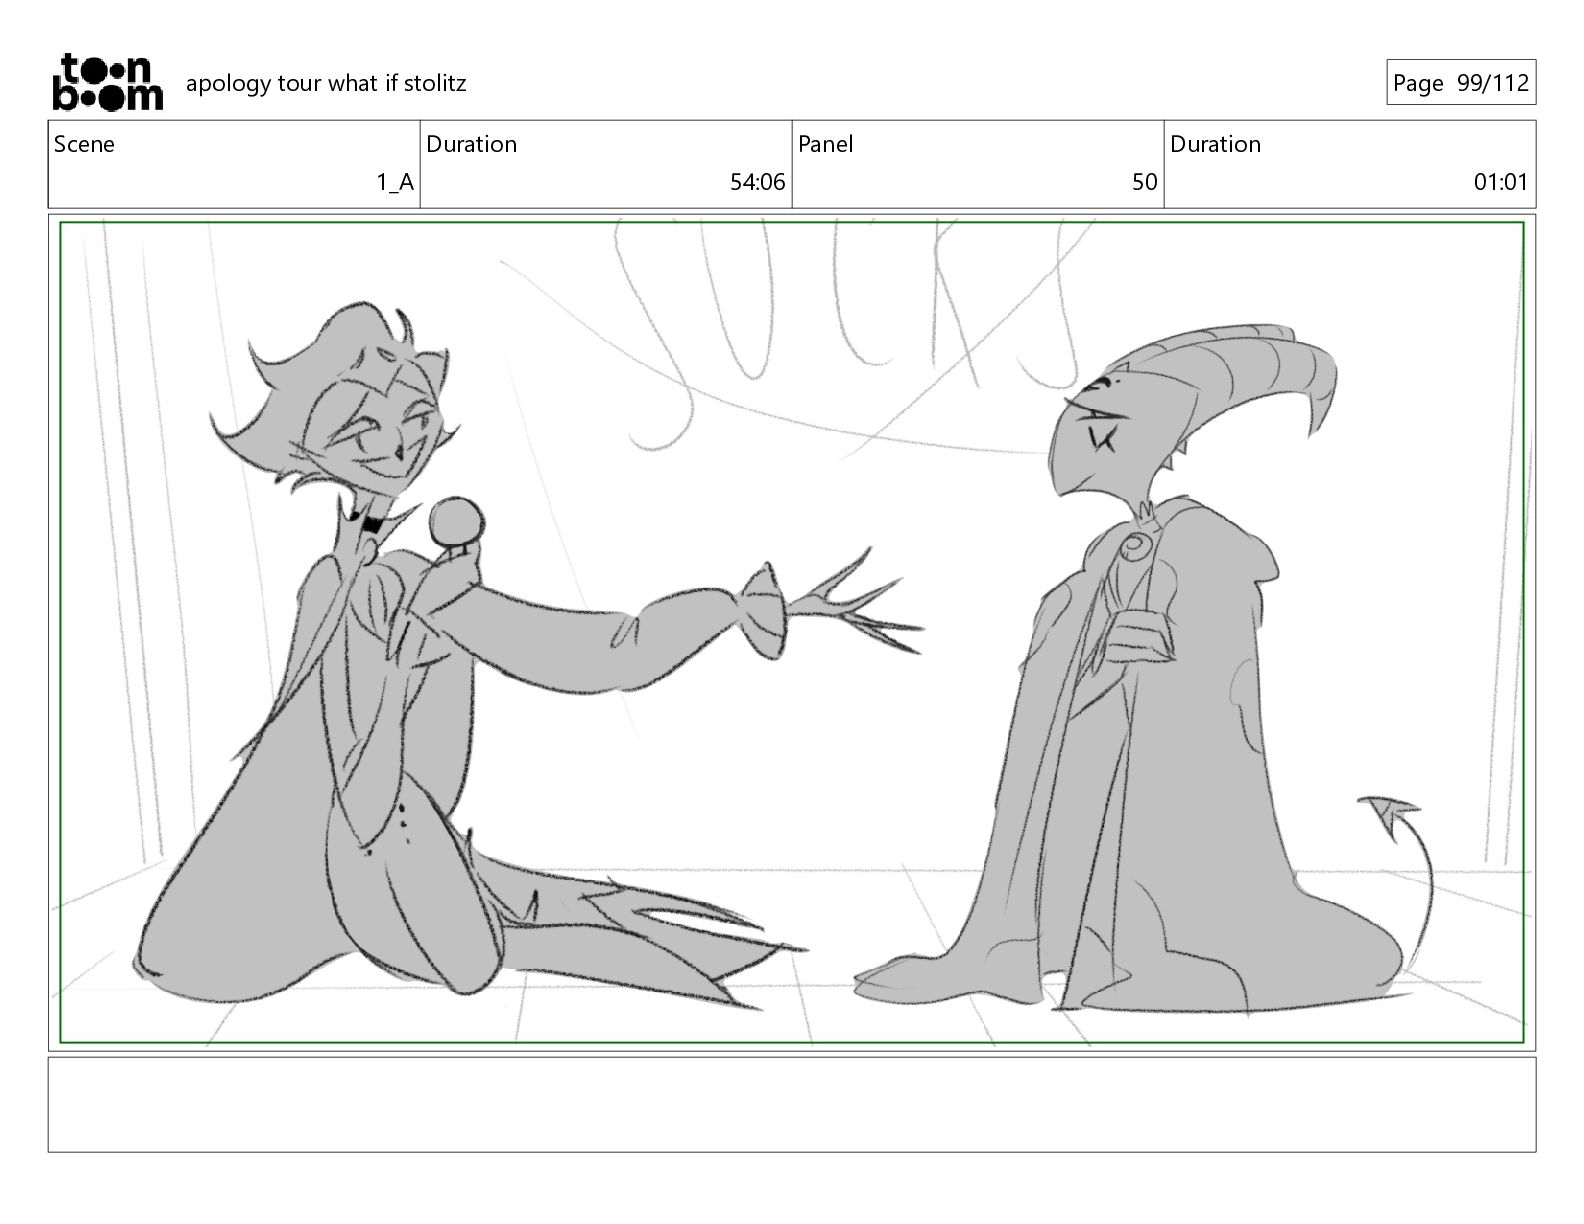1584x1224 pixels.
Task: Click the 'Scene' header label
Action: click(84, 144)
